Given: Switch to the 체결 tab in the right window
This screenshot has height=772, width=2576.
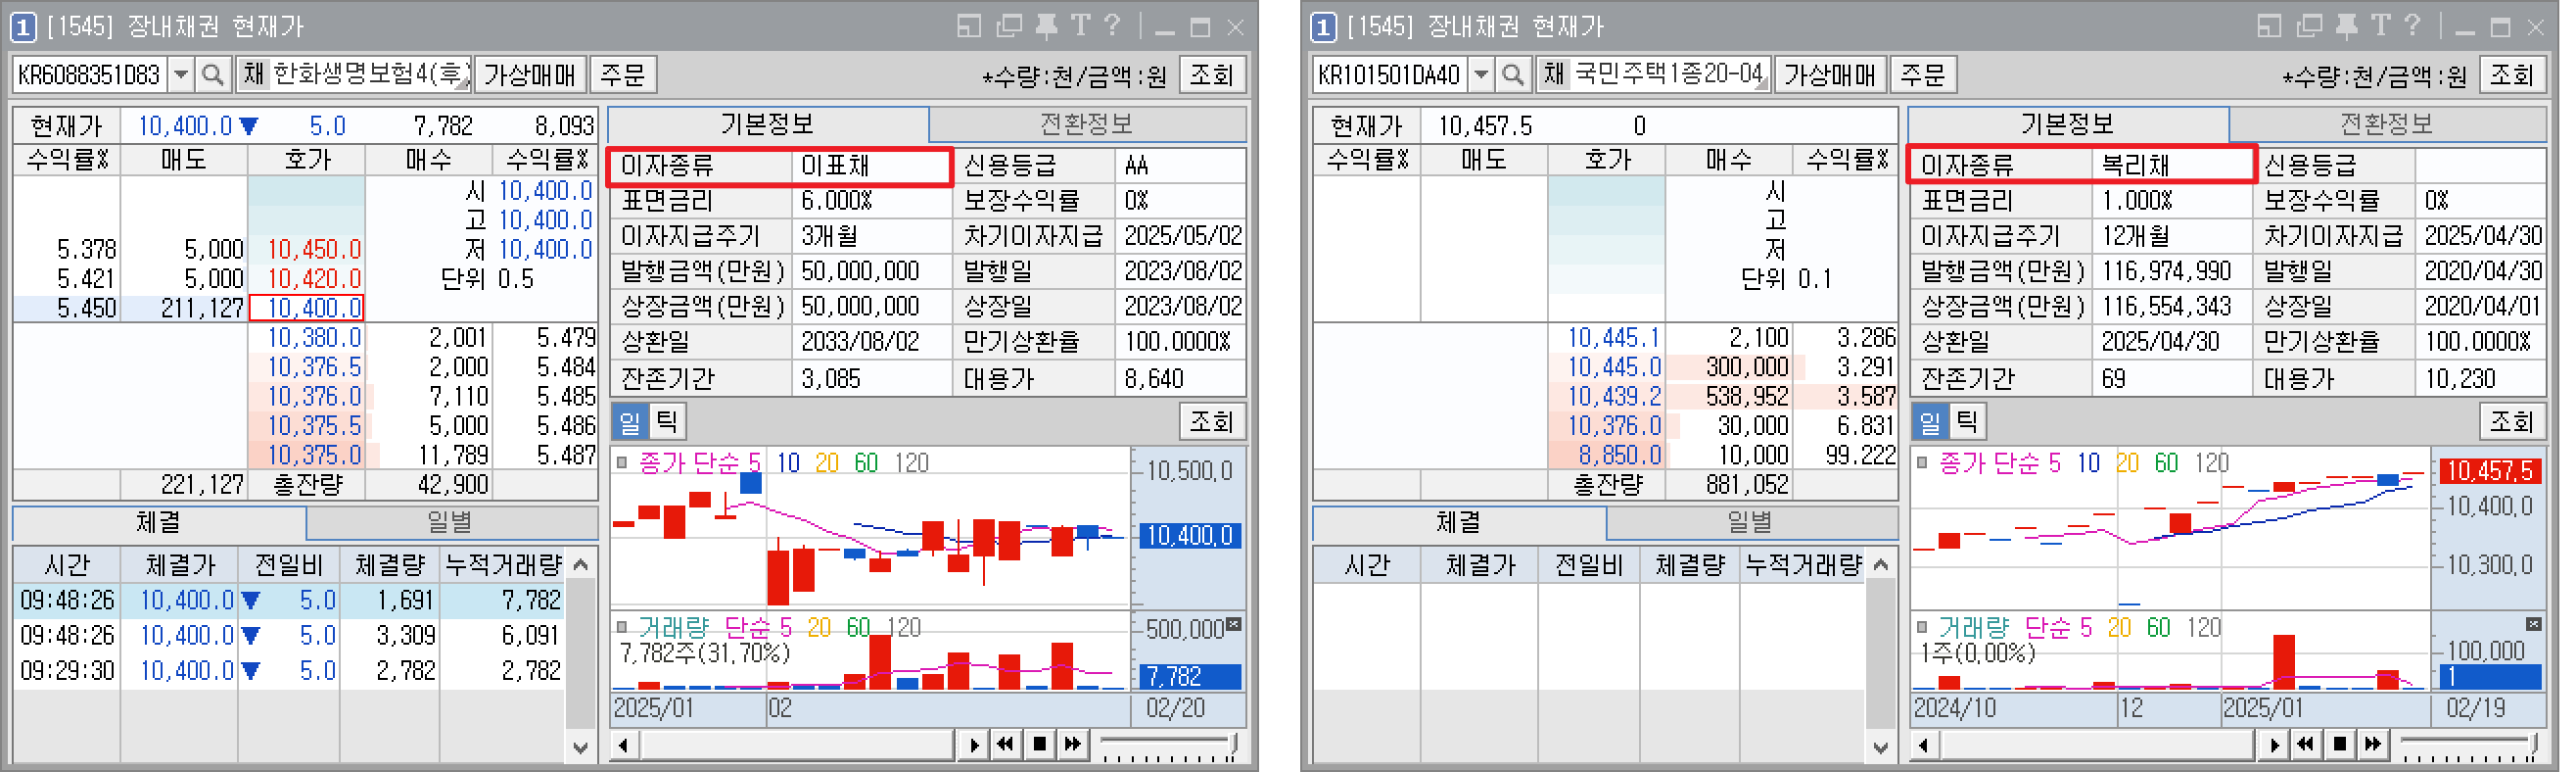Looking at the screenshot, I should (x=1459, y=522).
